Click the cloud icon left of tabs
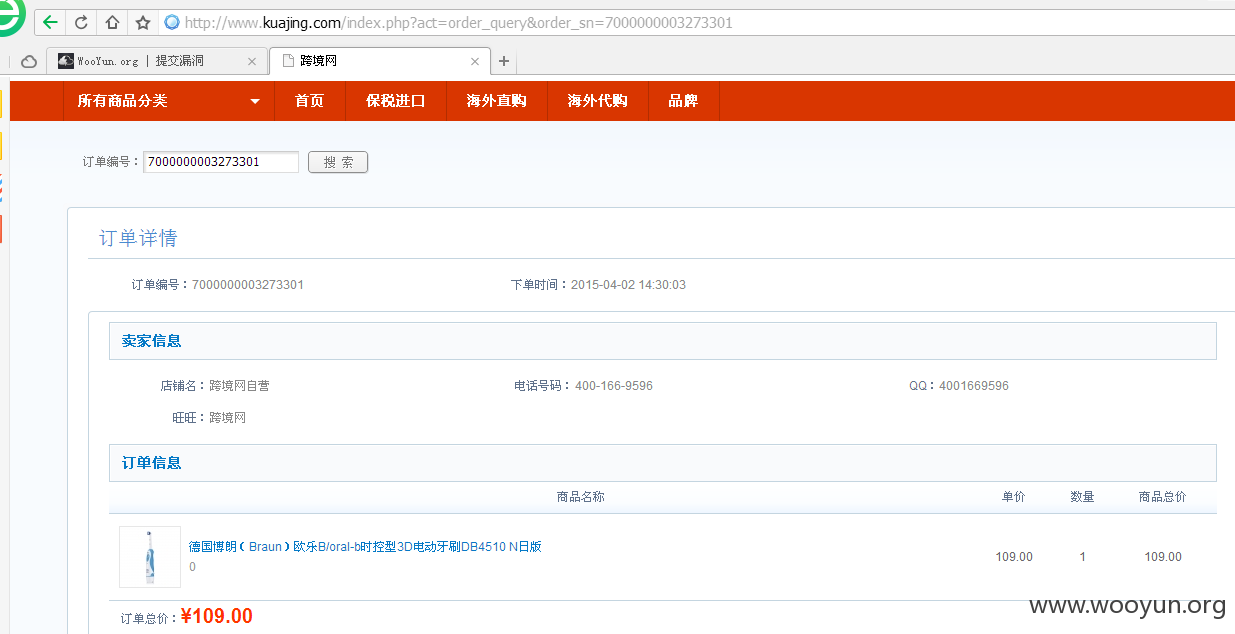This screenshot has width=1235, height=634. click(29, 62)
